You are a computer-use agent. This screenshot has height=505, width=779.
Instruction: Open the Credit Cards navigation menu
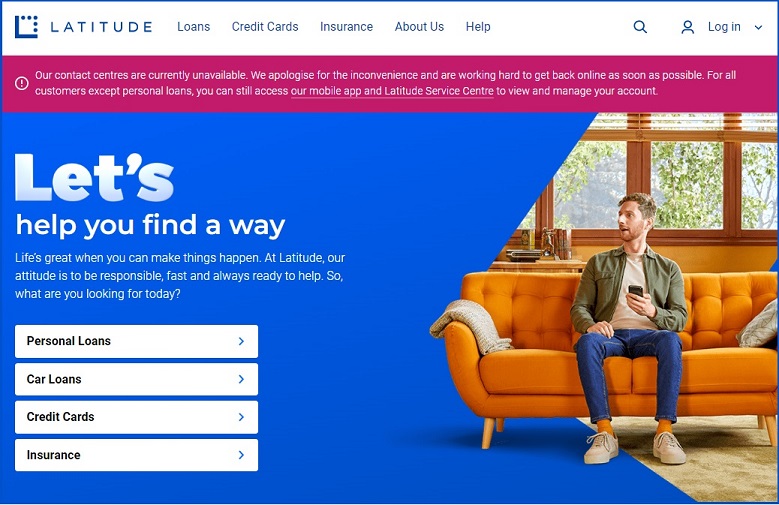point(265,27)
